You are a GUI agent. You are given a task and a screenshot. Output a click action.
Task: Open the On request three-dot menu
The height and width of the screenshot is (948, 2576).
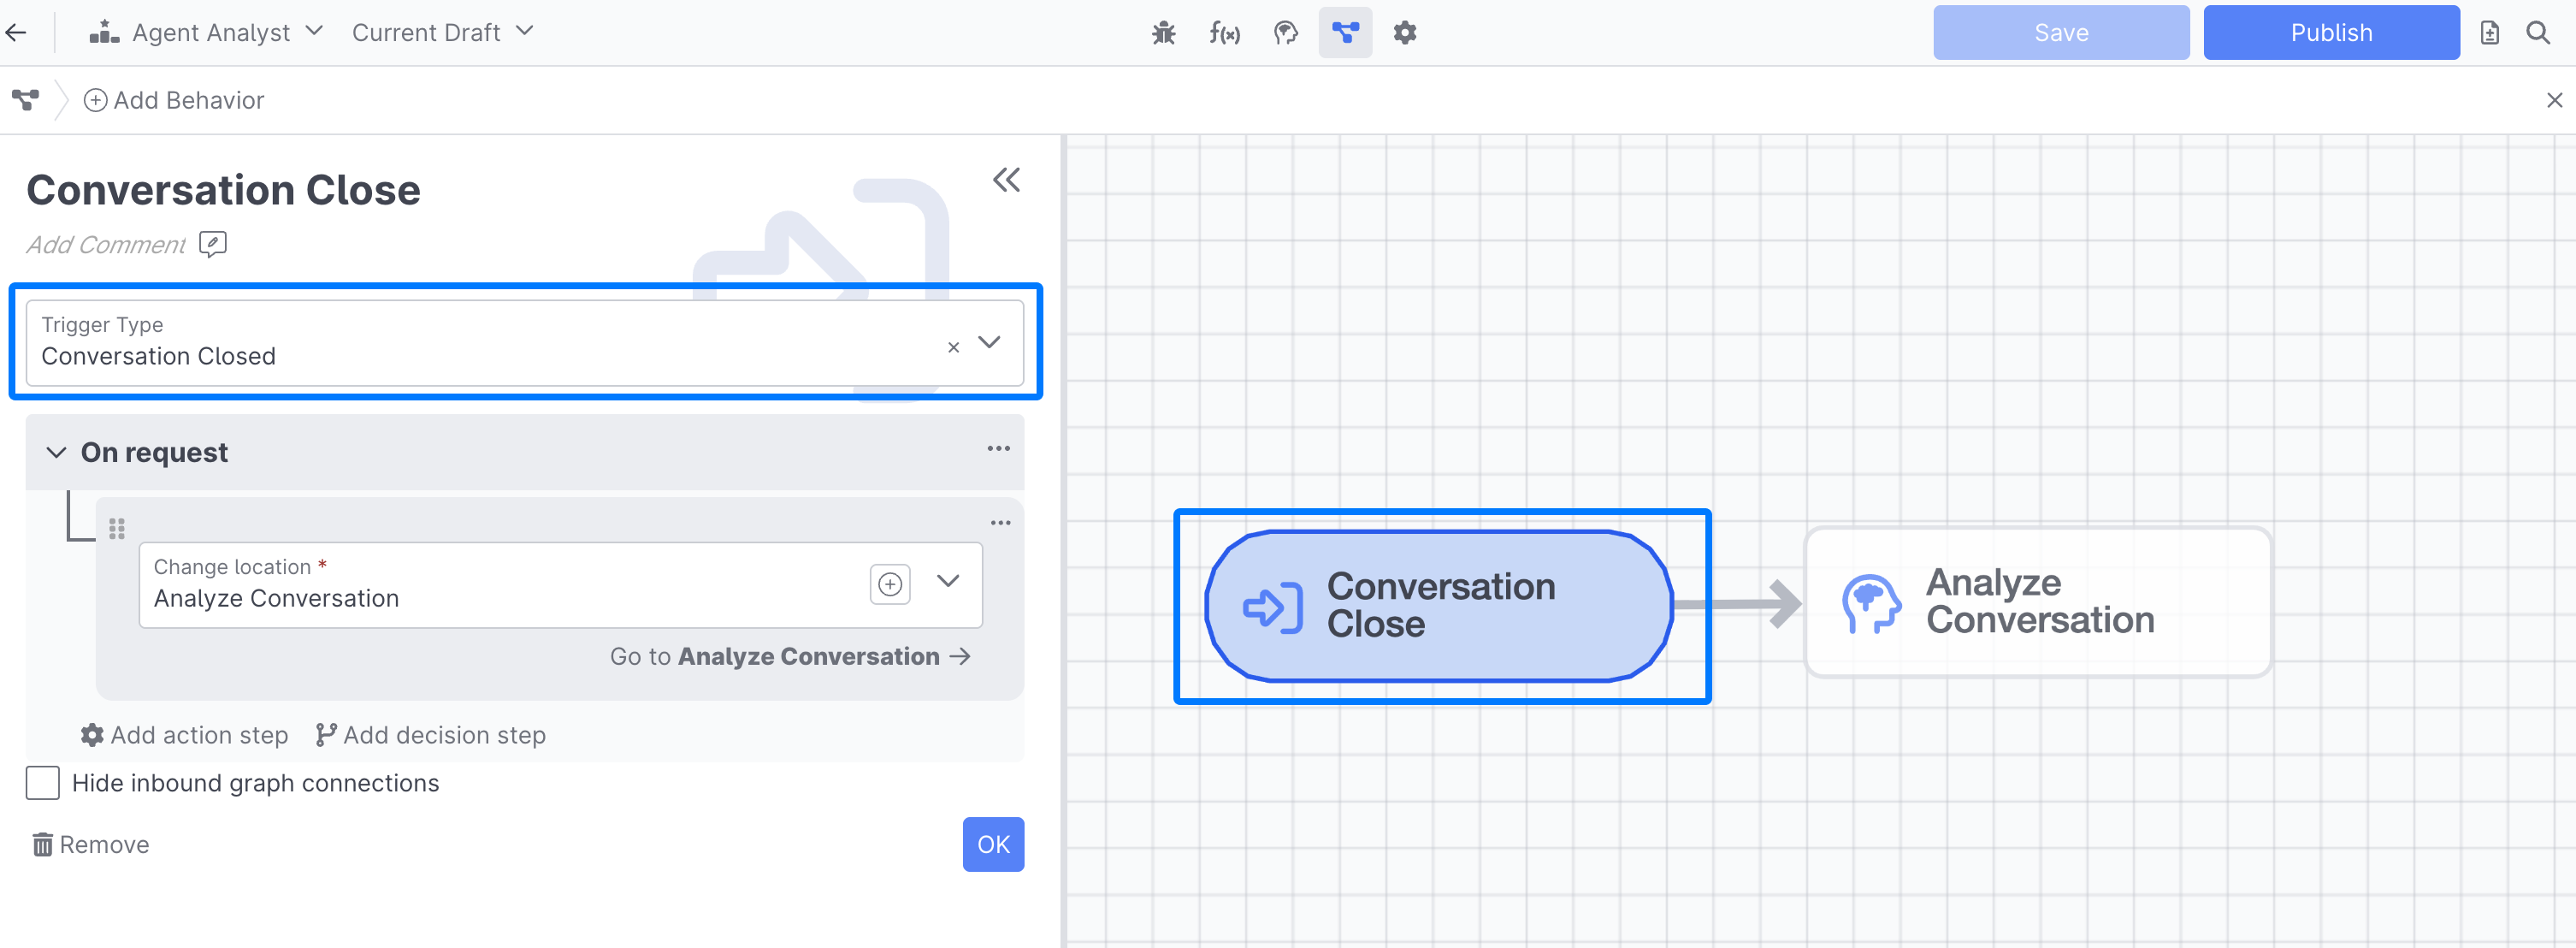pyautogui.click(x=998, y=449)
